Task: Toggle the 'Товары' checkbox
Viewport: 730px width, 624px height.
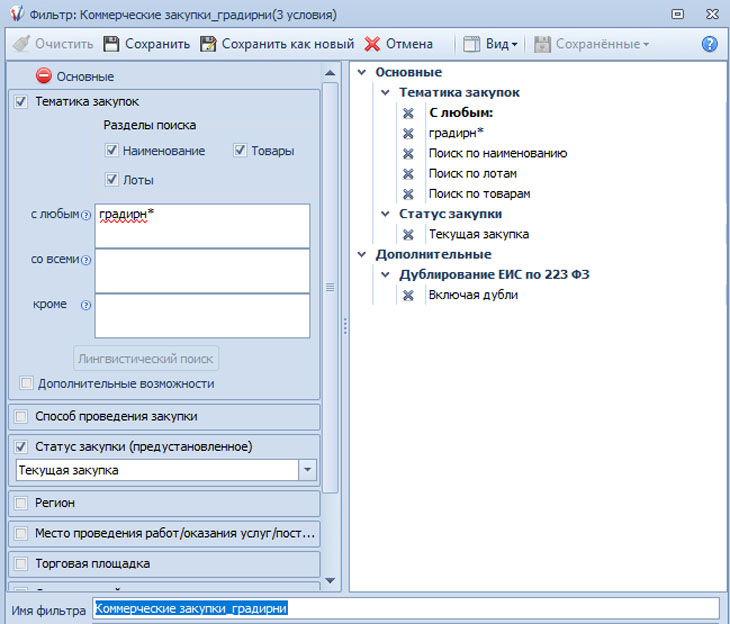Action: tap(240, 151)
